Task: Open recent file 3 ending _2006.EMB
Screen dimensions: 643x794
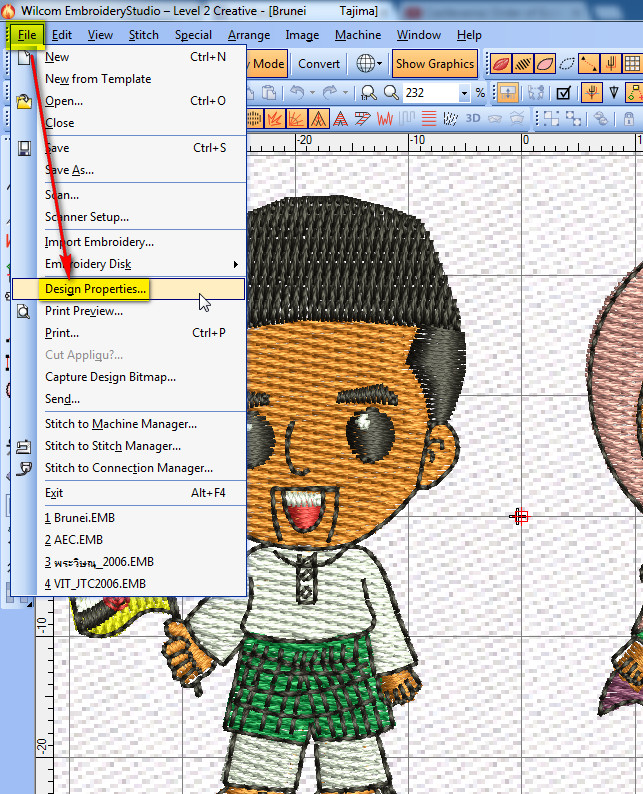Action: coord(129,562)
